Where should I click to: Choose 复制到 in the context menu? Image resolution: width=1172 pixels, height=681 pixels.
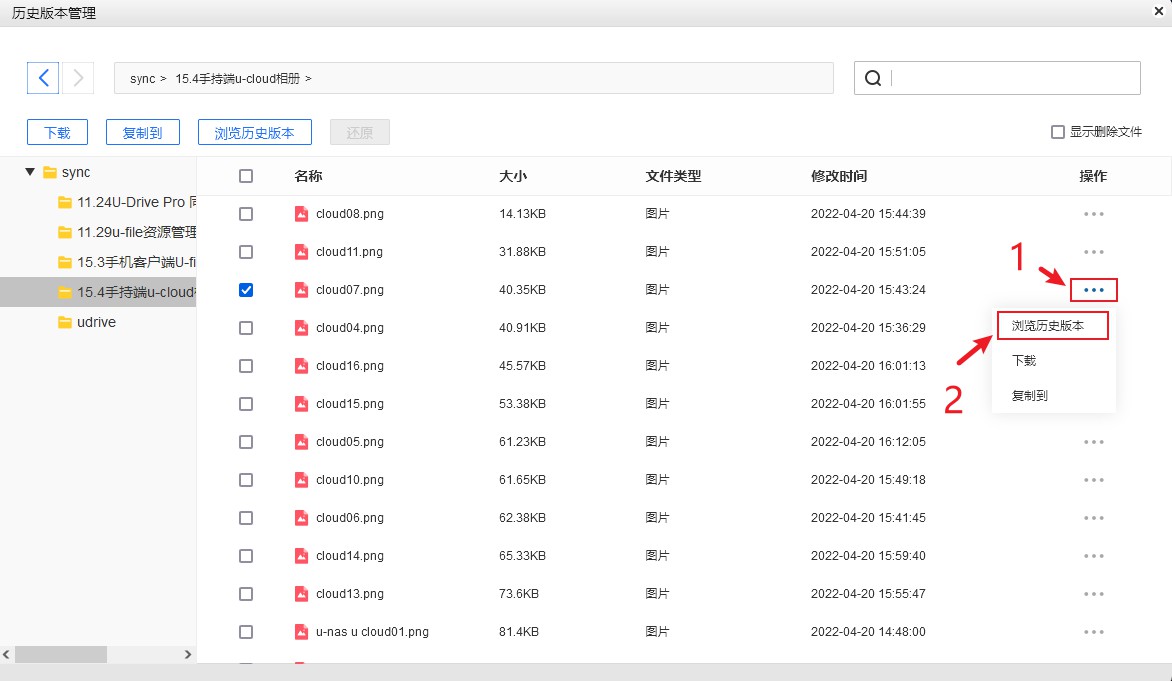pyautogui.click(x=1029, y=396)
